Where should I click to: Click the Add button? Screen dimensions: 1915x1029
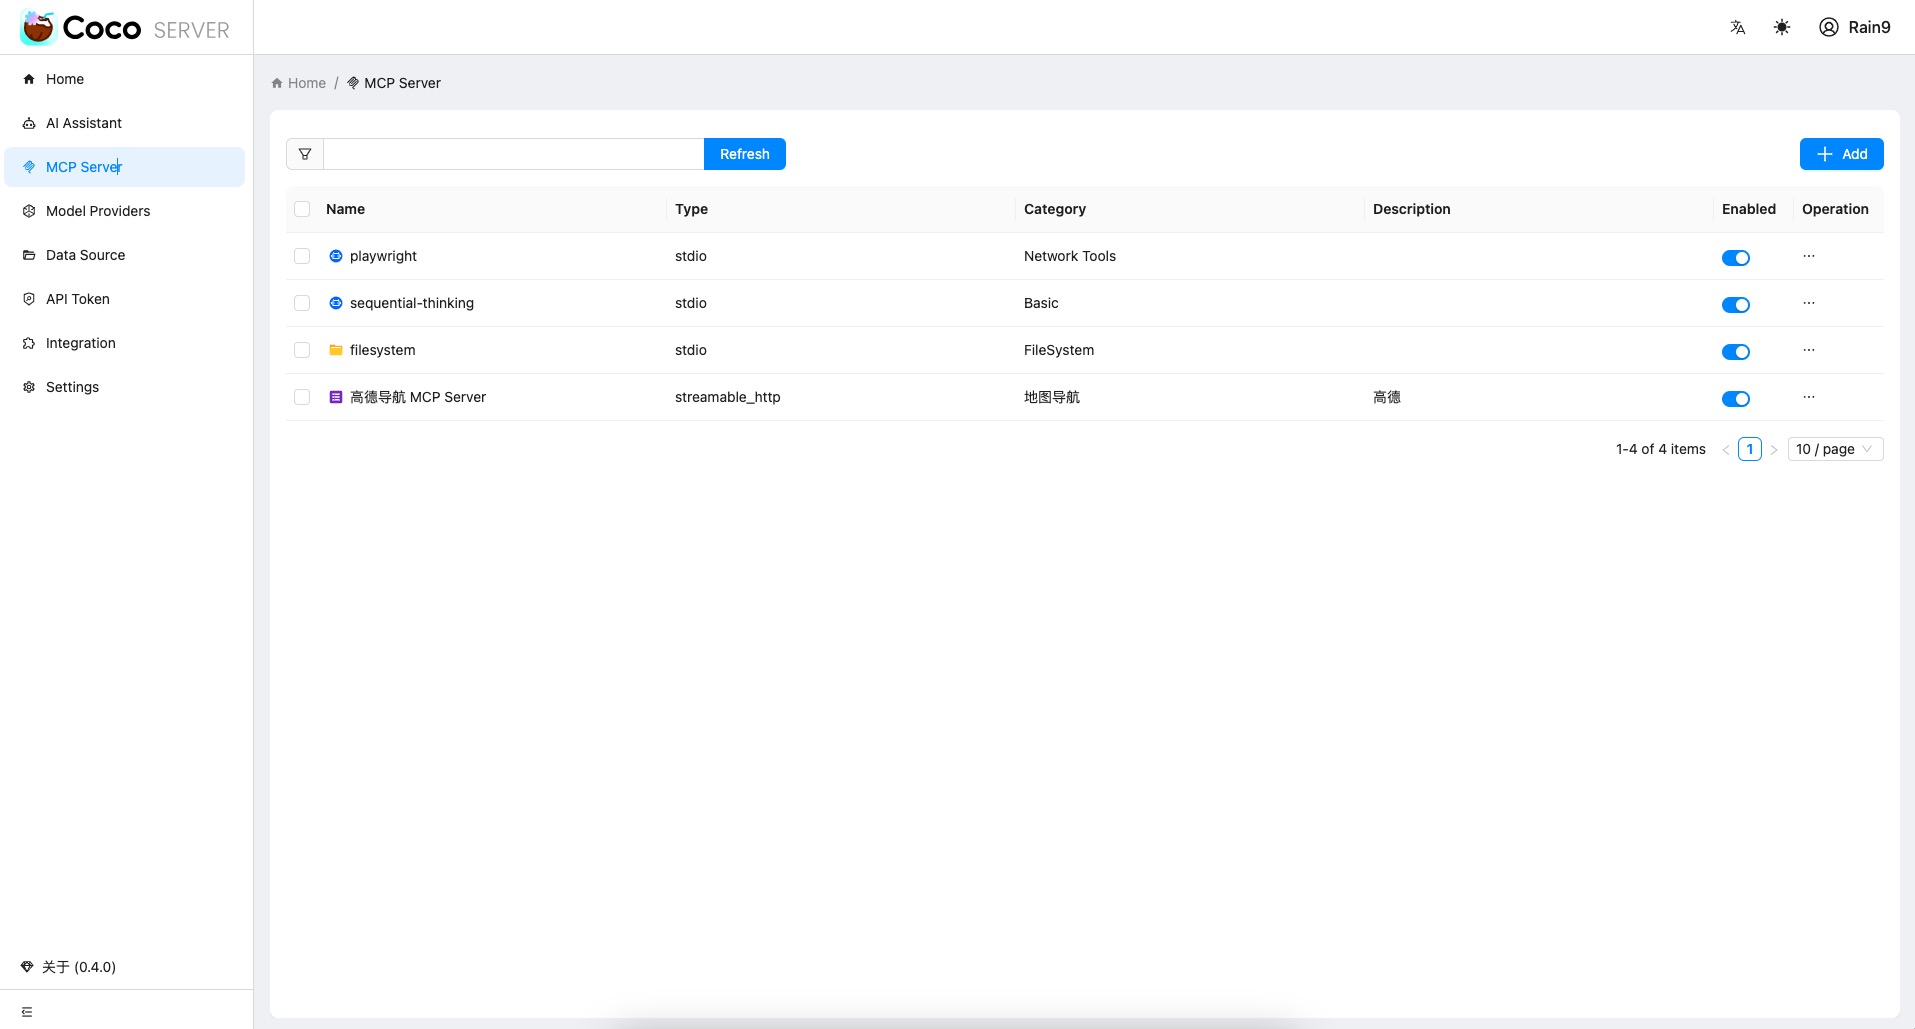click(x=1842, y=154)
